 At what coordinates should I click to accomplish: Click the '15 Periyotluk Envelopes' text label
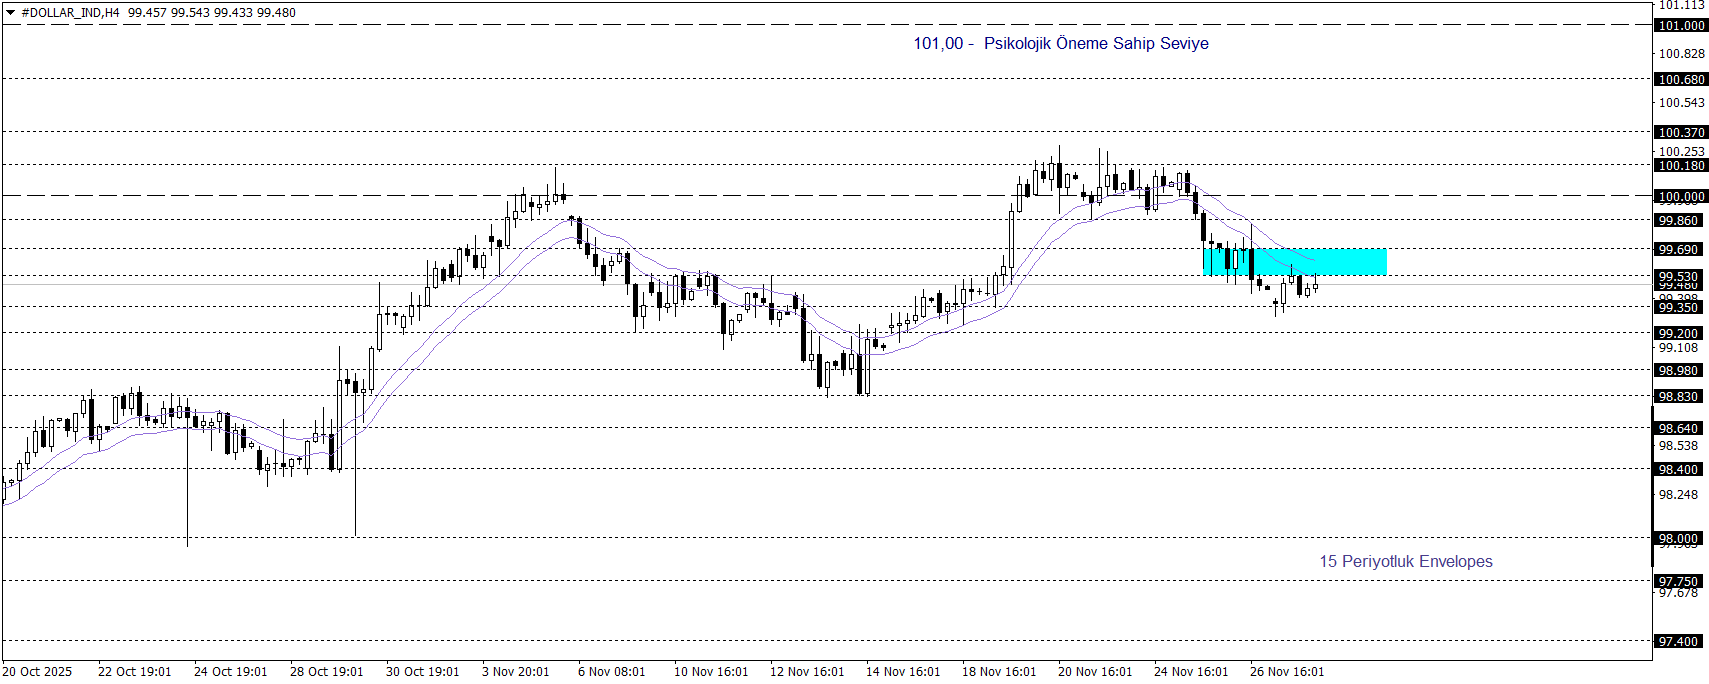1405,561
